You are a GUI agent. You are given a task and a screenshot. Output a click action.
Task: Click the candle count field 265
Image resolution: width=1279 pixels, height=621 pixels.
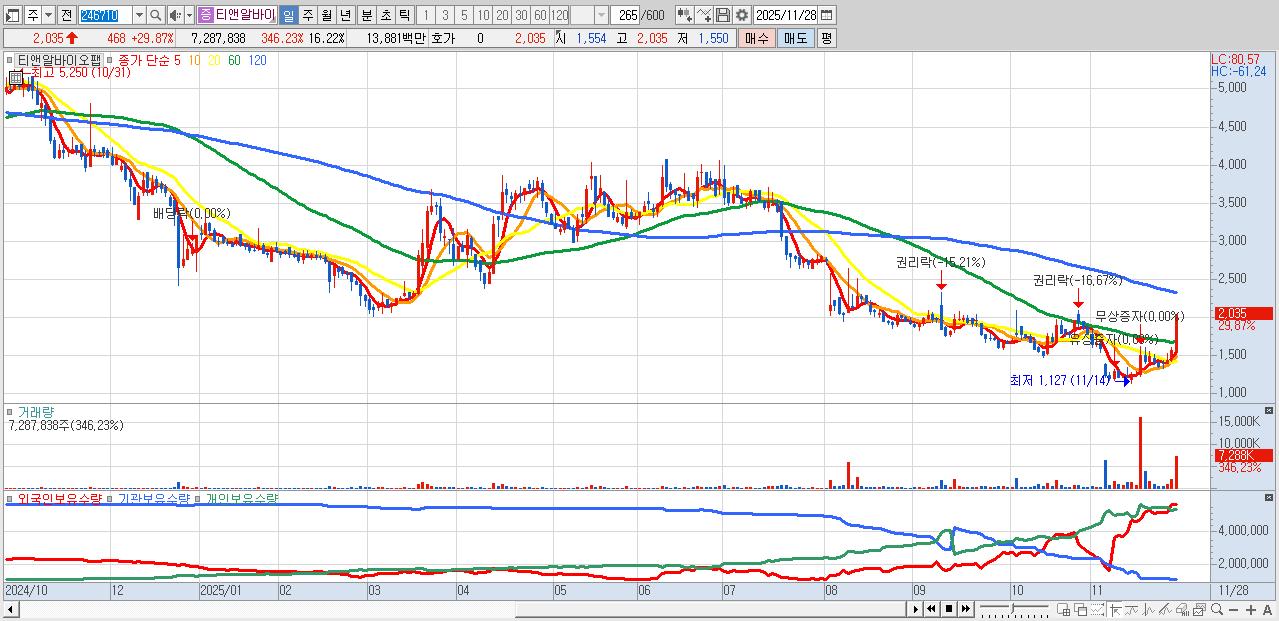(624, 15)
